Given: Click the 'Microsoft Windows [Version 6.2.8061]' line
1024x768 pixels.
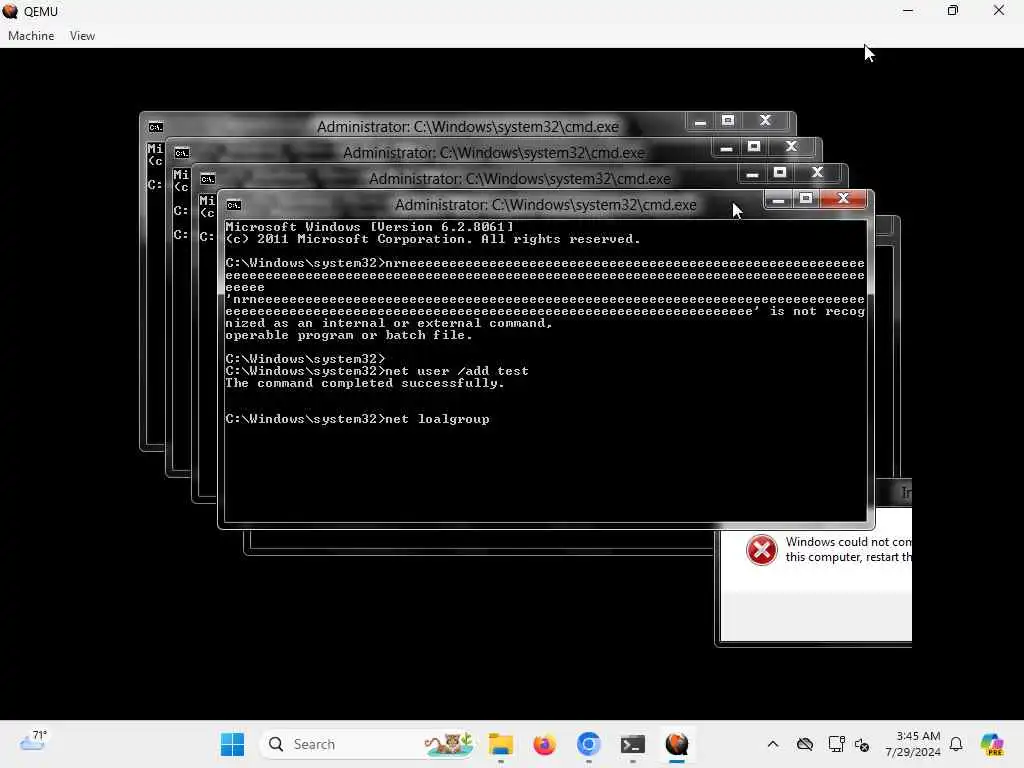Looking at the screenshot, I should (370, 227).
